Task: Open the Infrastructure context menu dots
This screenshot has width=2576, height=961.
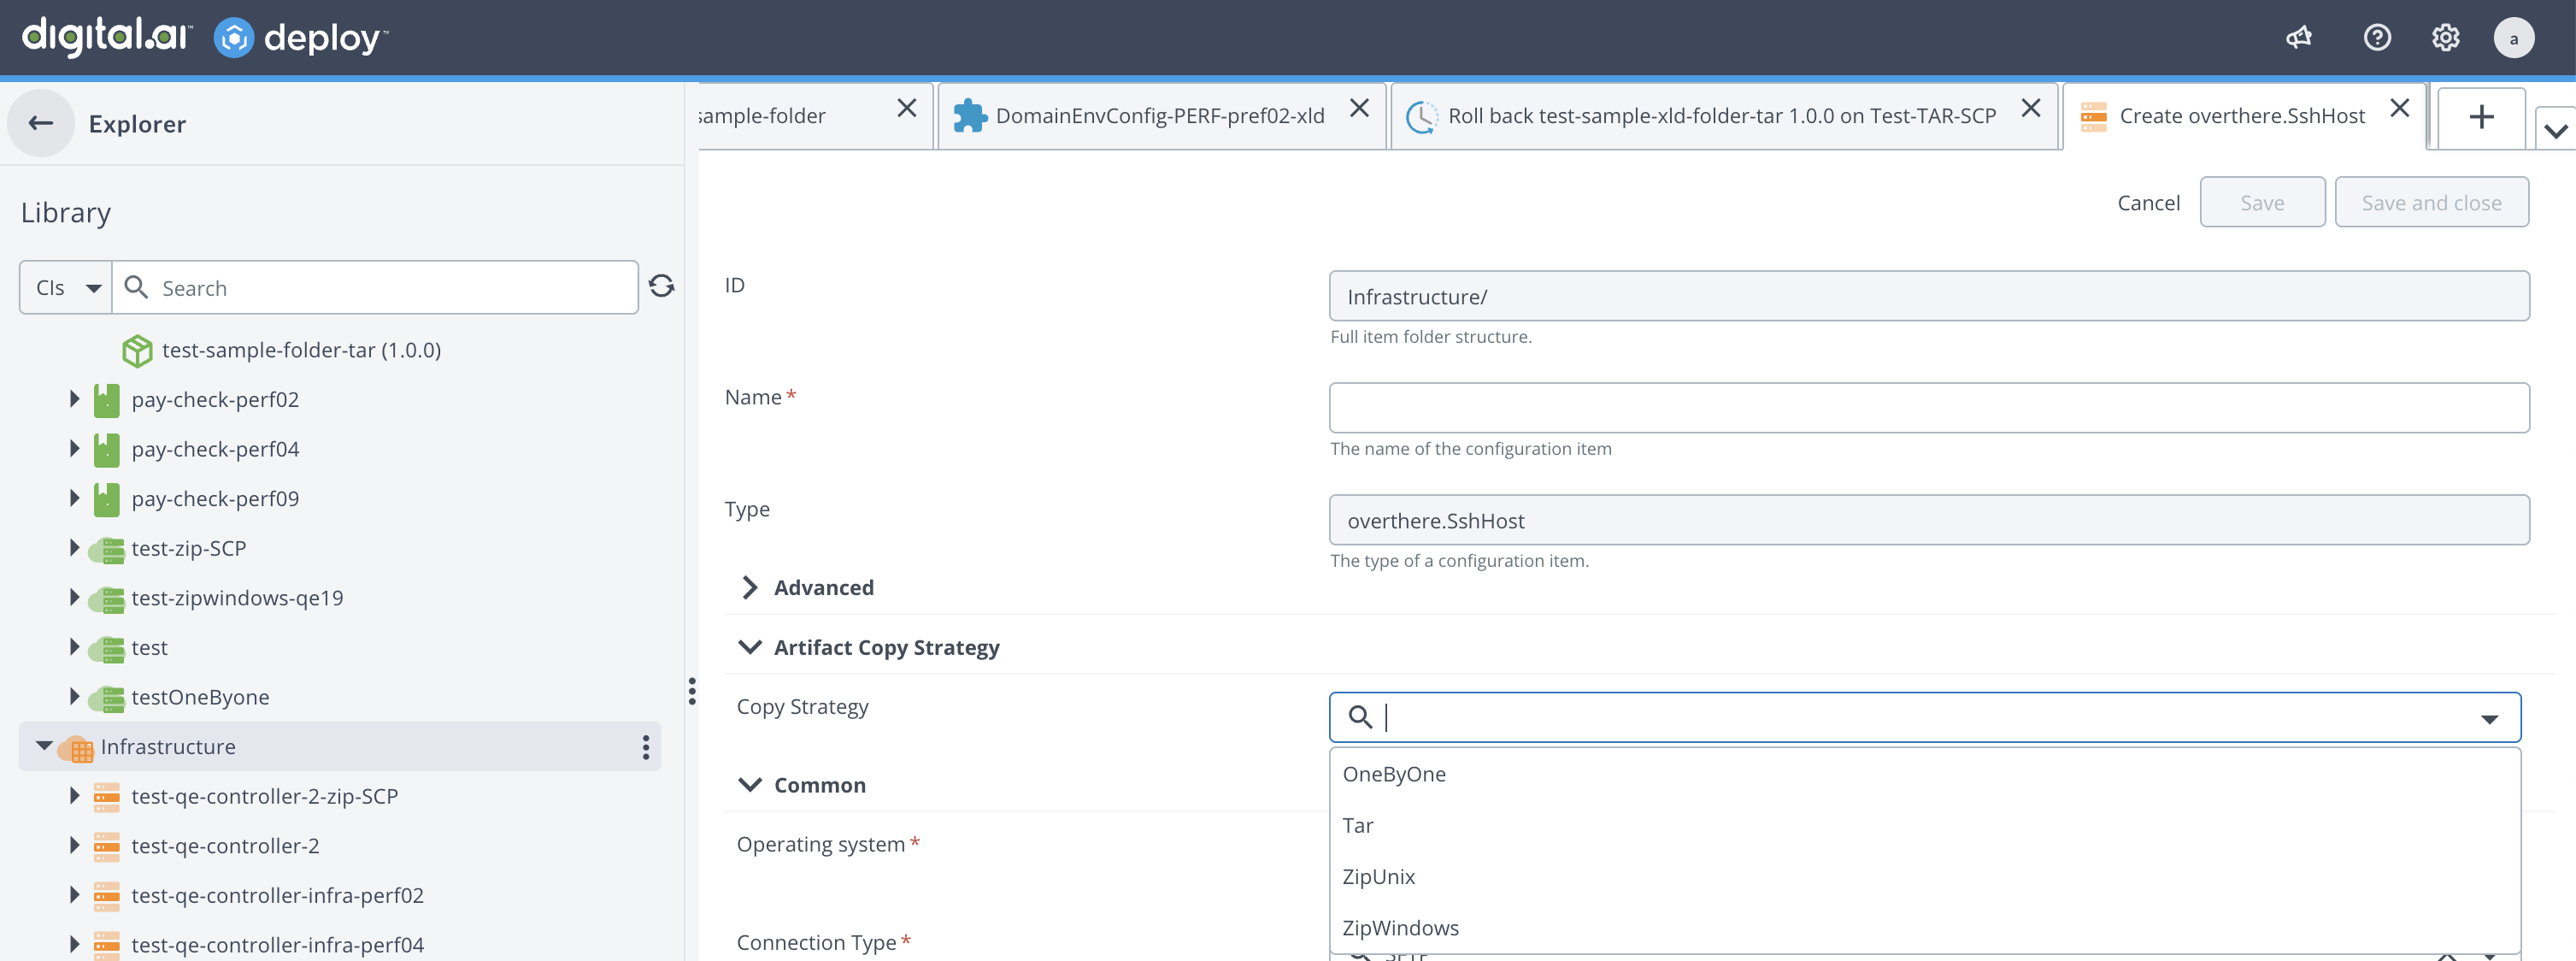Action: [645, 747]
